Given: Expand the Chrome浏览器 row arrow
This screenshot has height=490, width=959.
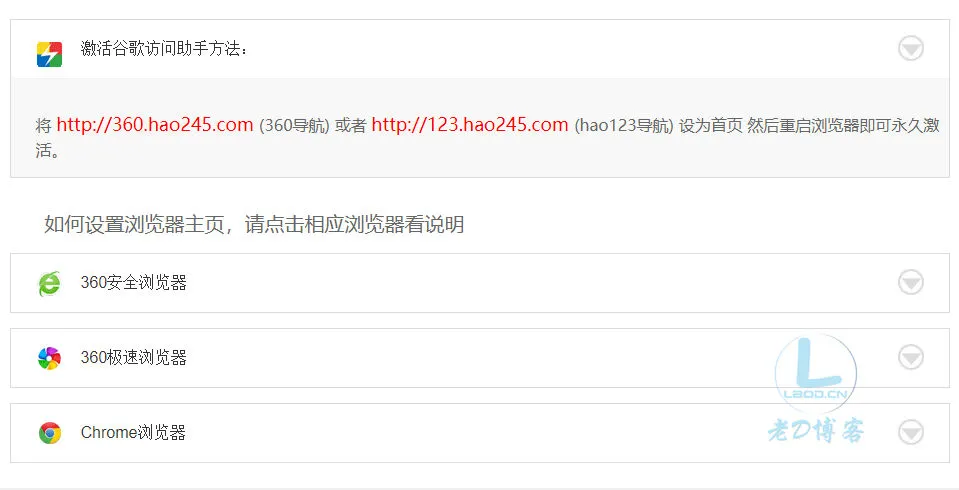Looking at the screenshot, I should pos(911,432).
